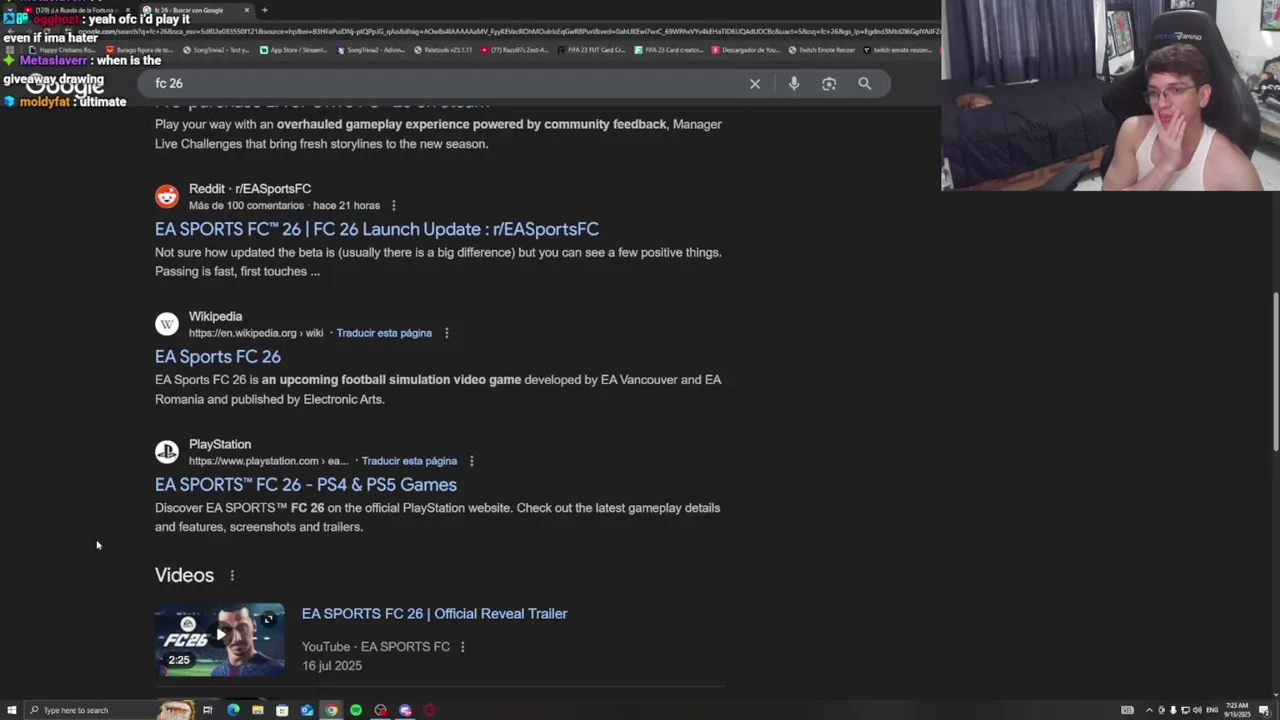Screen dimensions: 1280x720
Task: Click the Reddit favicon icon
Action: [x=167, y=196]
